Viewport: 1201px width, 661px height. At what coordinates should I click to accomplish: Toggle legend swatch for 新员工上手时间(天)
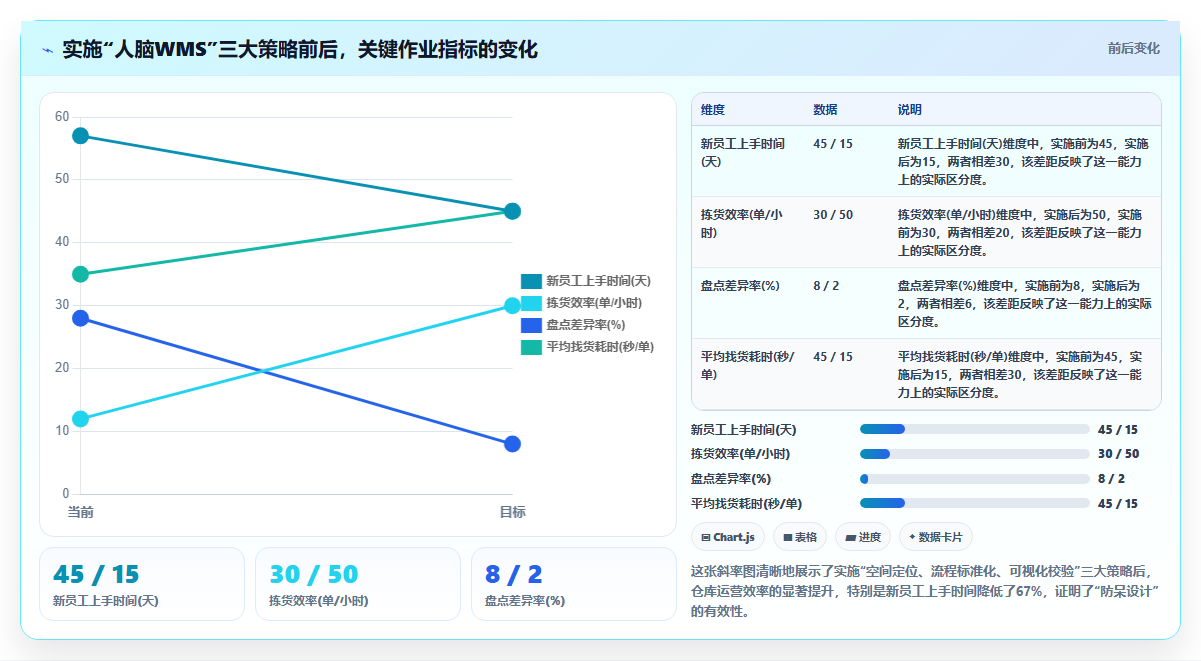[531, 281]
